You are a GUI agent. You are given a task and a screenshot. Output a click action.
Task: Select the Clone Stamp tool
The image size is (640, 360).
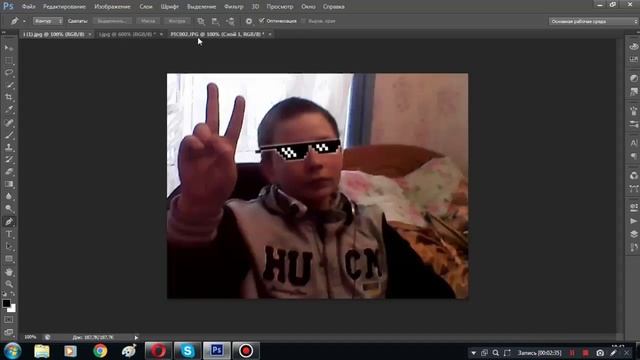pyautogui.click(x=9, y=147)
